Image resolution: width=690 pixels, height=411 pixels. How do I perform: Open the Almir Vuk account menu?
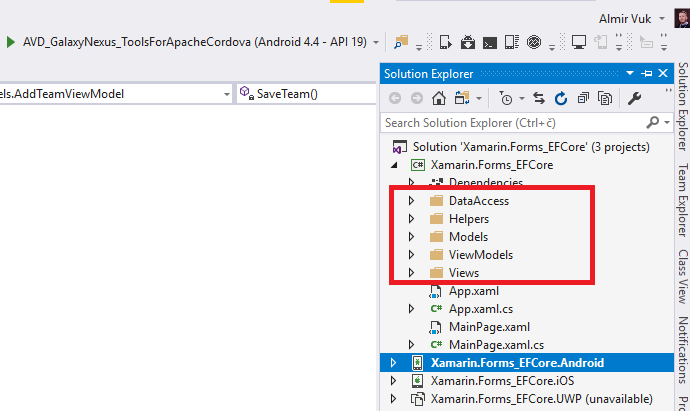[632, 19]
